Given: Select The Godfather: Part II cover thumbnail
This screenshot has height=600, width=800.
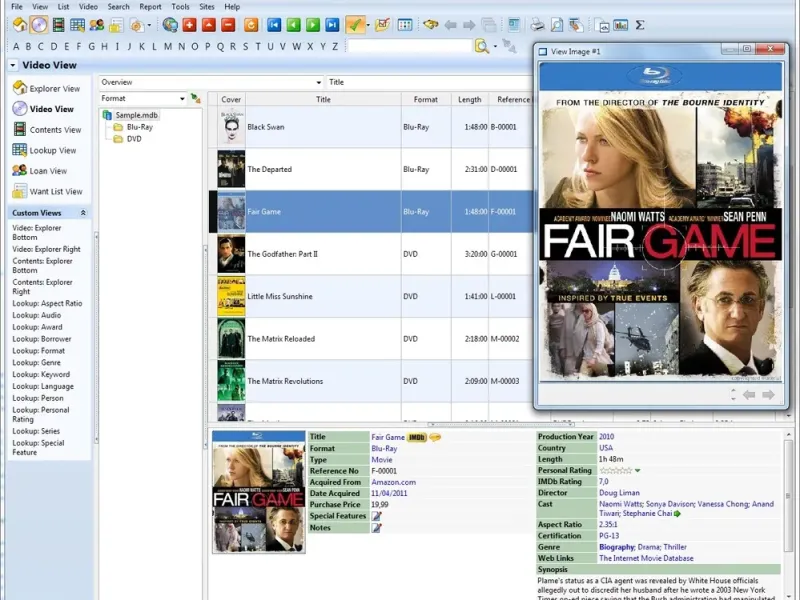Looking at the screenshot, I should pos(231,254).
